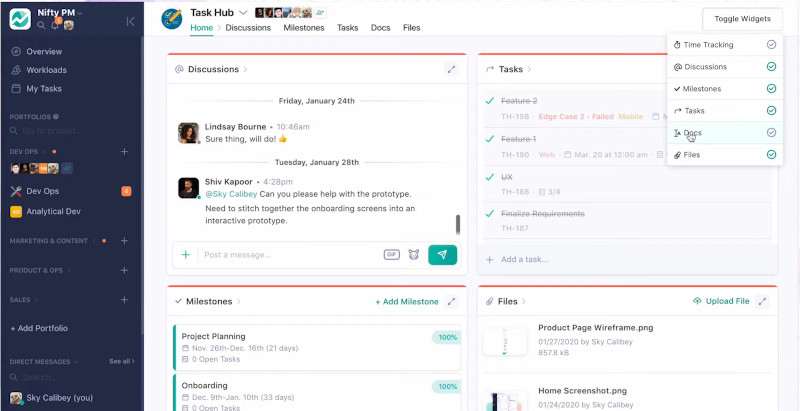Image resolution: width=800 pixels, height=411 pixels.
Task: Switch to the Discussions tab
Action: [x=248, y=28]
